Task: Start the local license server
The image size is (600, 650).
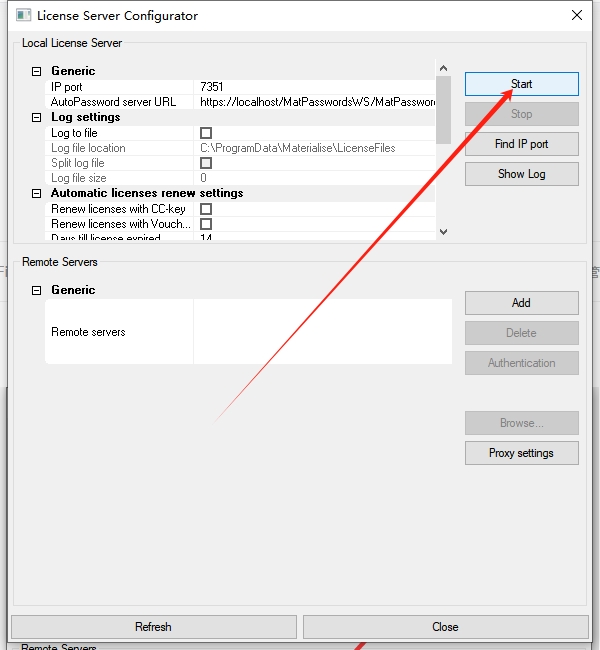Action: pyautogui.click(x=522, y=84)
